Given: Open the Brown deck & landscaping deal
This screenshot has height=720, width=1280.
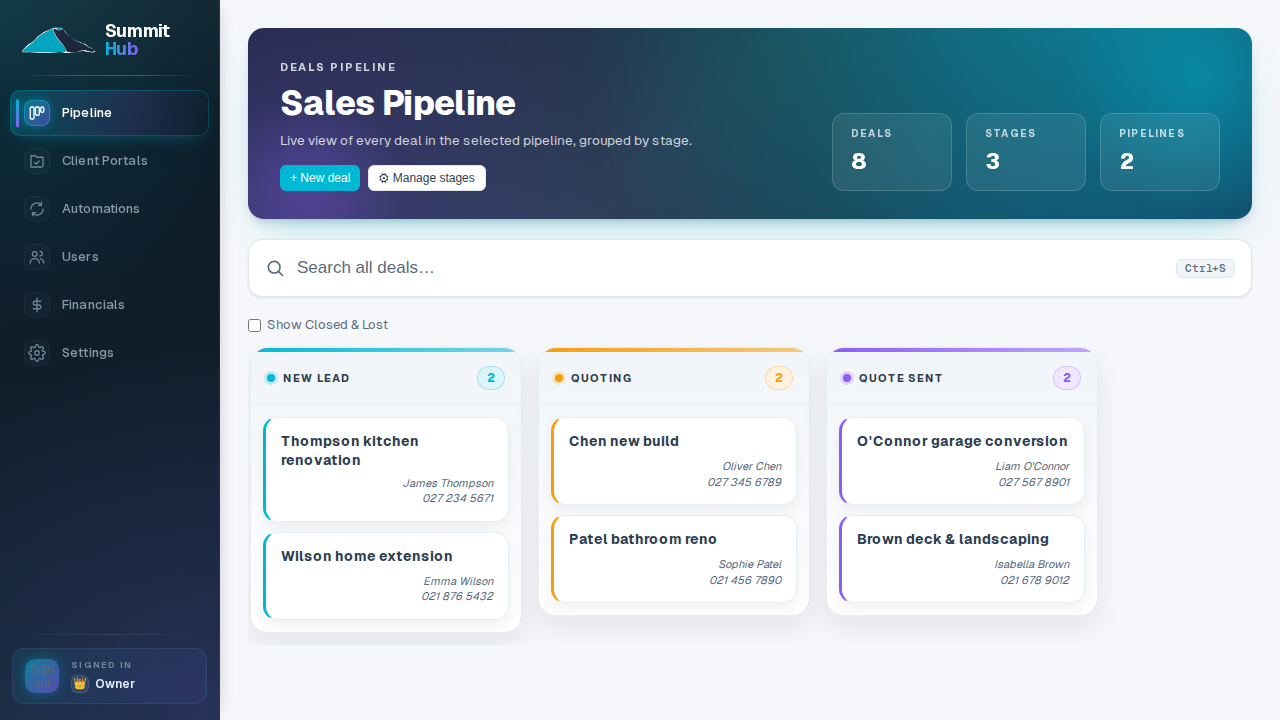Looking at the screenshot, I should [x=962, y=559].
